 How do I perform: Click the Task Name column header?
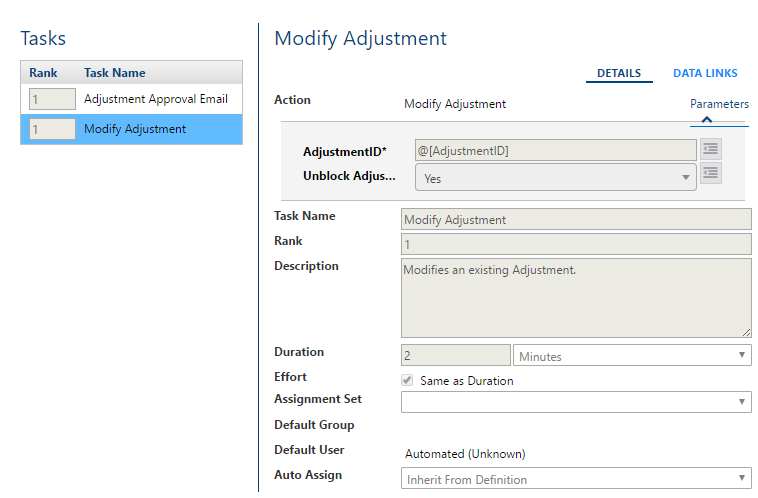115,73
